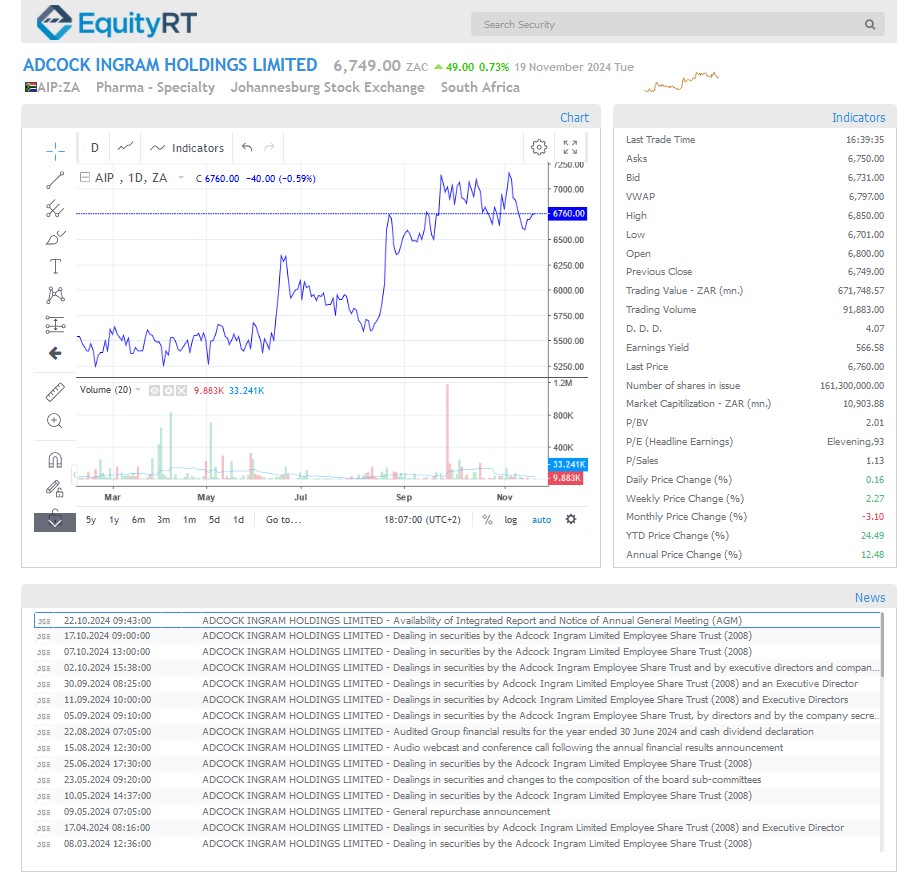Hide the Volume indicator eye icon
The image size is (913, 881).
coord(155,391)
